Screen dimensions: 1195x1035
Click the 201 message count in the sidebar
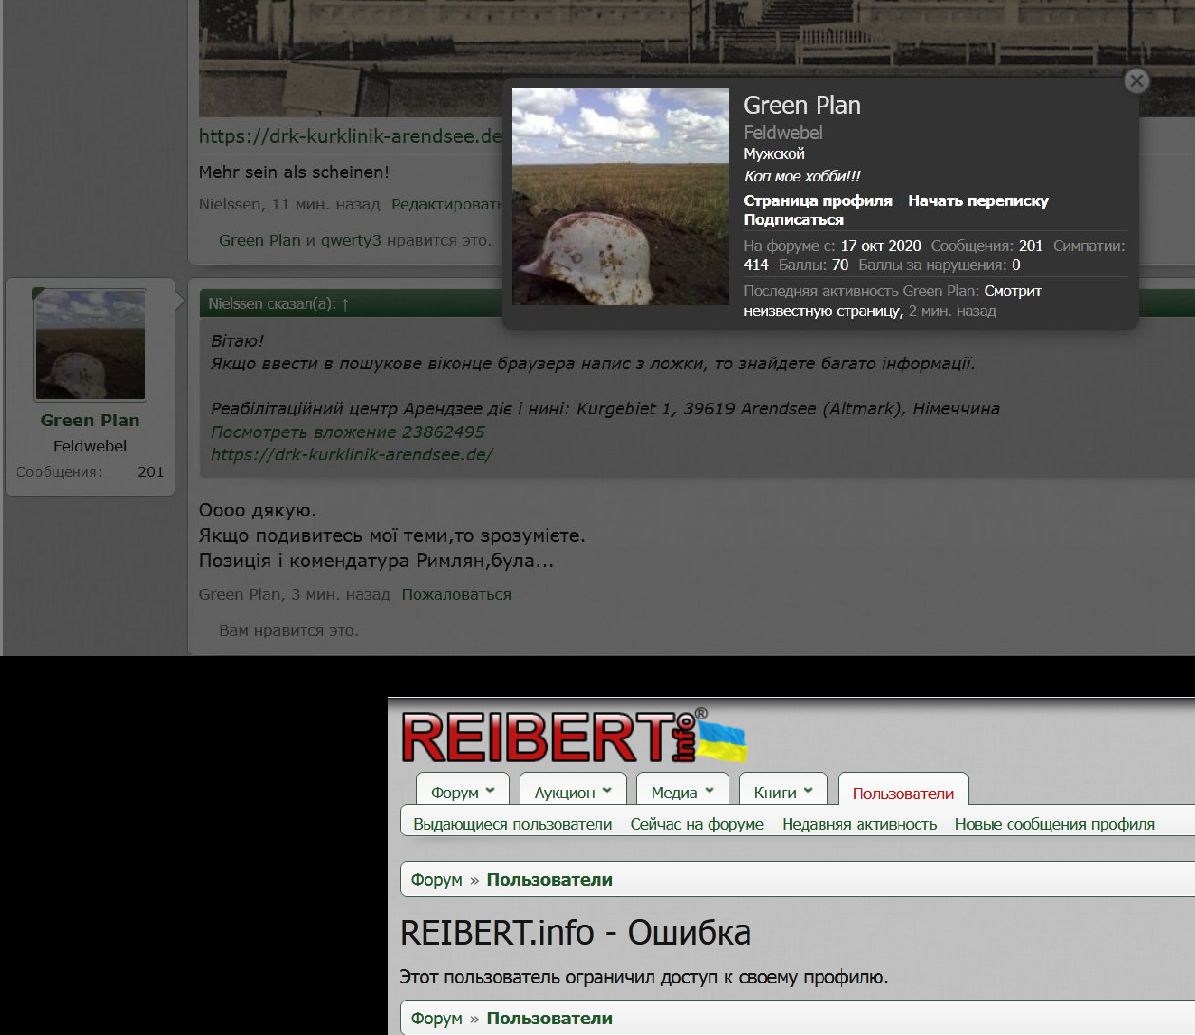coord(150,472)
